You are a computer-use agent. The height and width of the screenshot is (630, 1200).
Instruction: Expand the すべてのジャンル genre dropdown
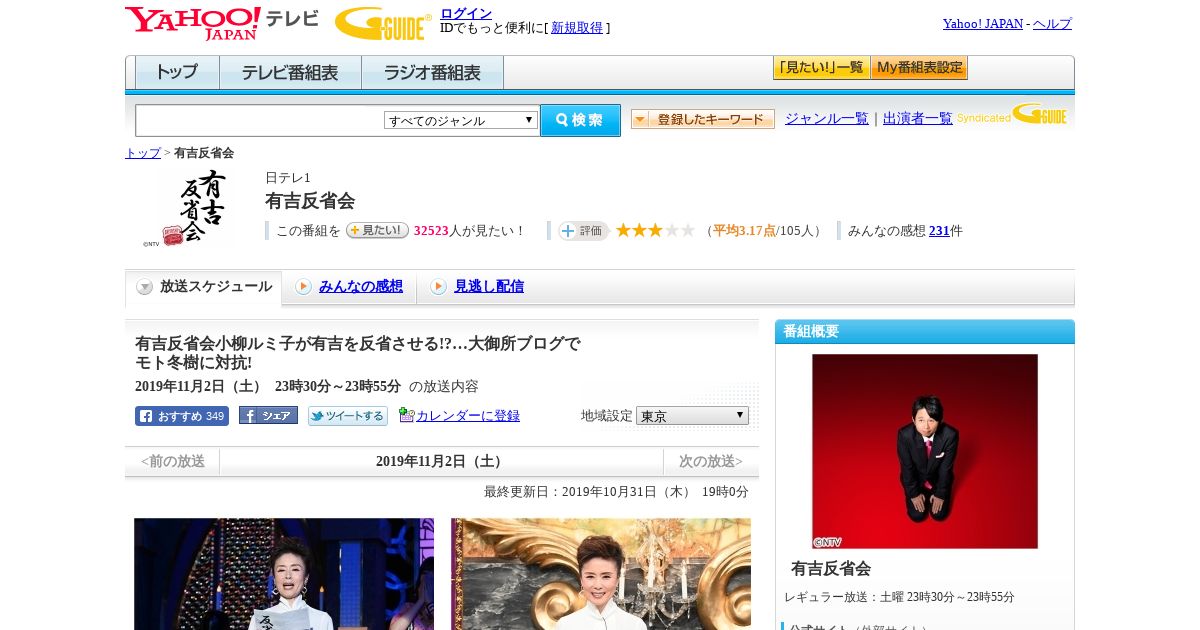coord(461,120)
